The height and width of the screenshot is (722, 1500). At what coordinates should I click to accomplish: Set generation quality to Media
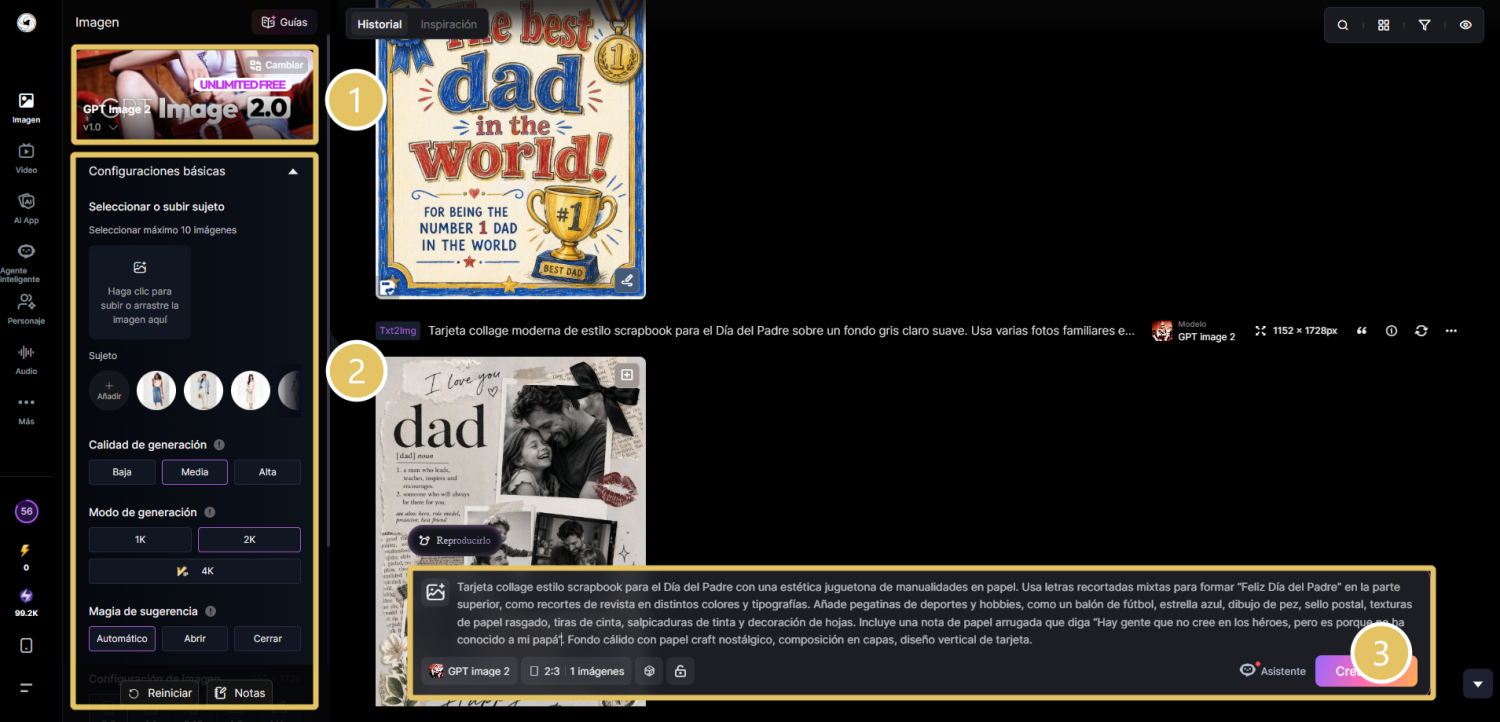[195, 472]
